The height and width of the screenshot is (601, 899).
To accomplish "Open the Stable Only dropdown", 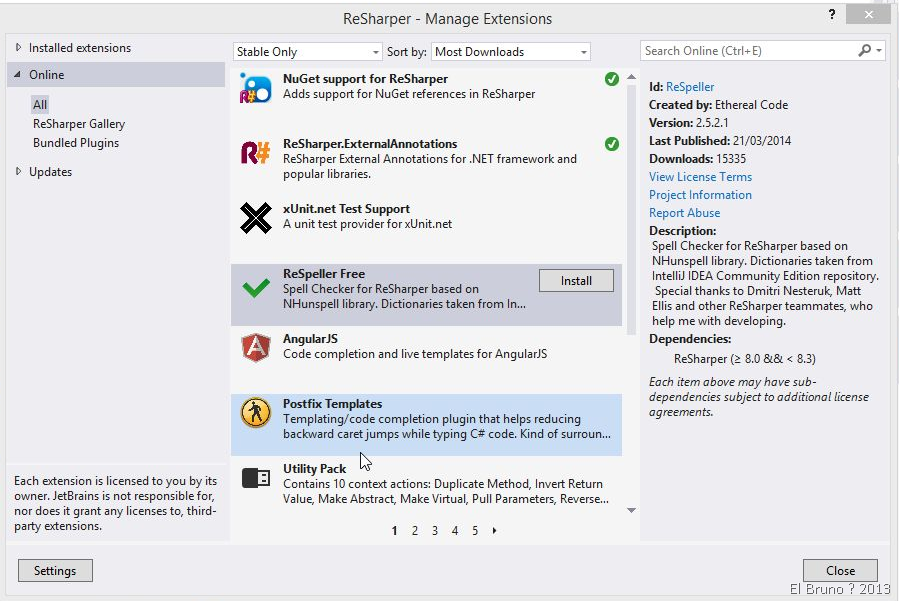I will 308,52.
